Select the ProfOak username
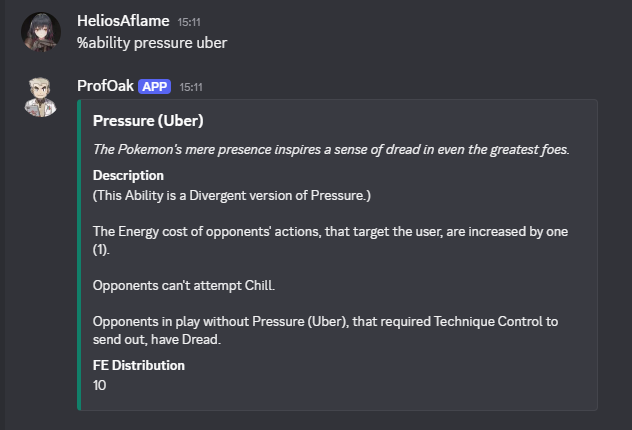Screen dimensions: 632x430 (105, 87)
